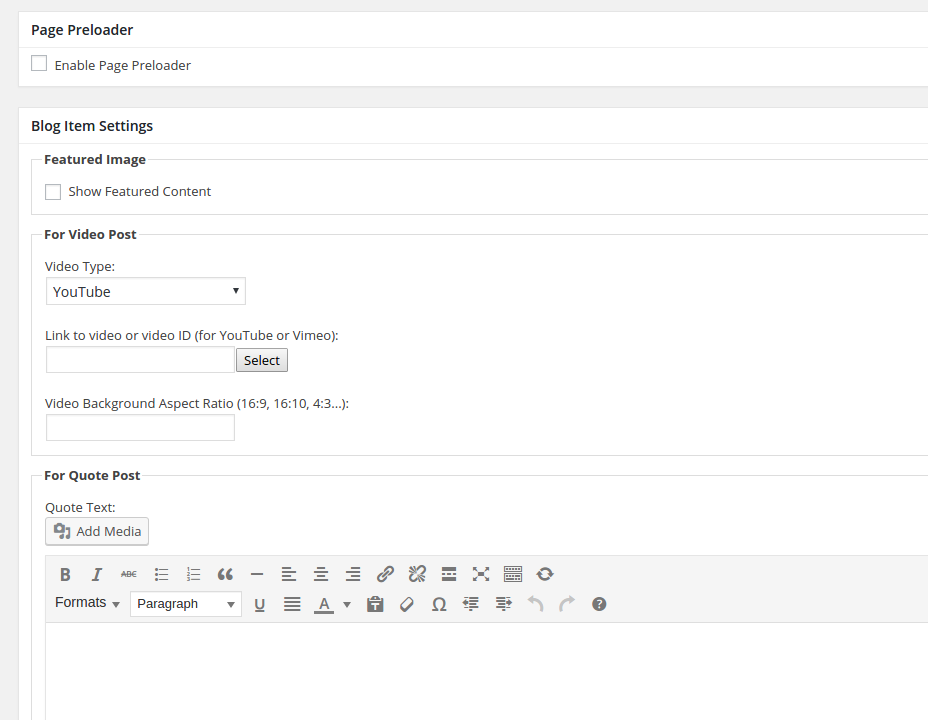Image resolution: width=928 pixels, height=720 pixels.
Task: Remove link with the broken chain icon
Action: (x=417, y=574)
